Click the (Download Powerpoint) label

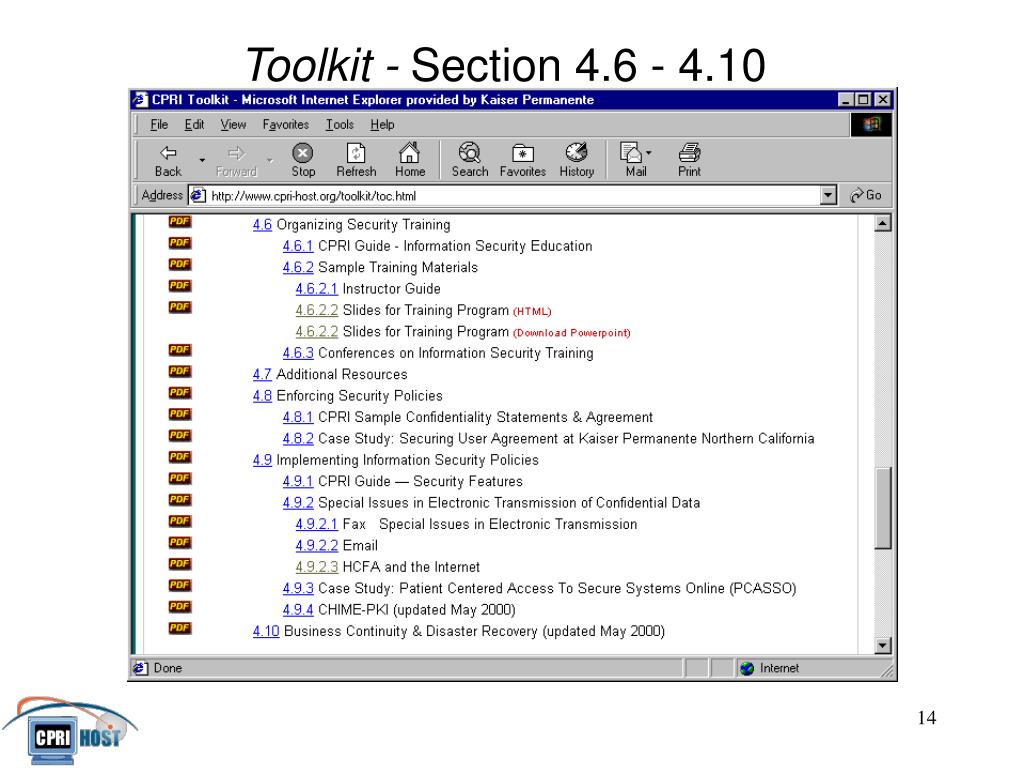571,333
